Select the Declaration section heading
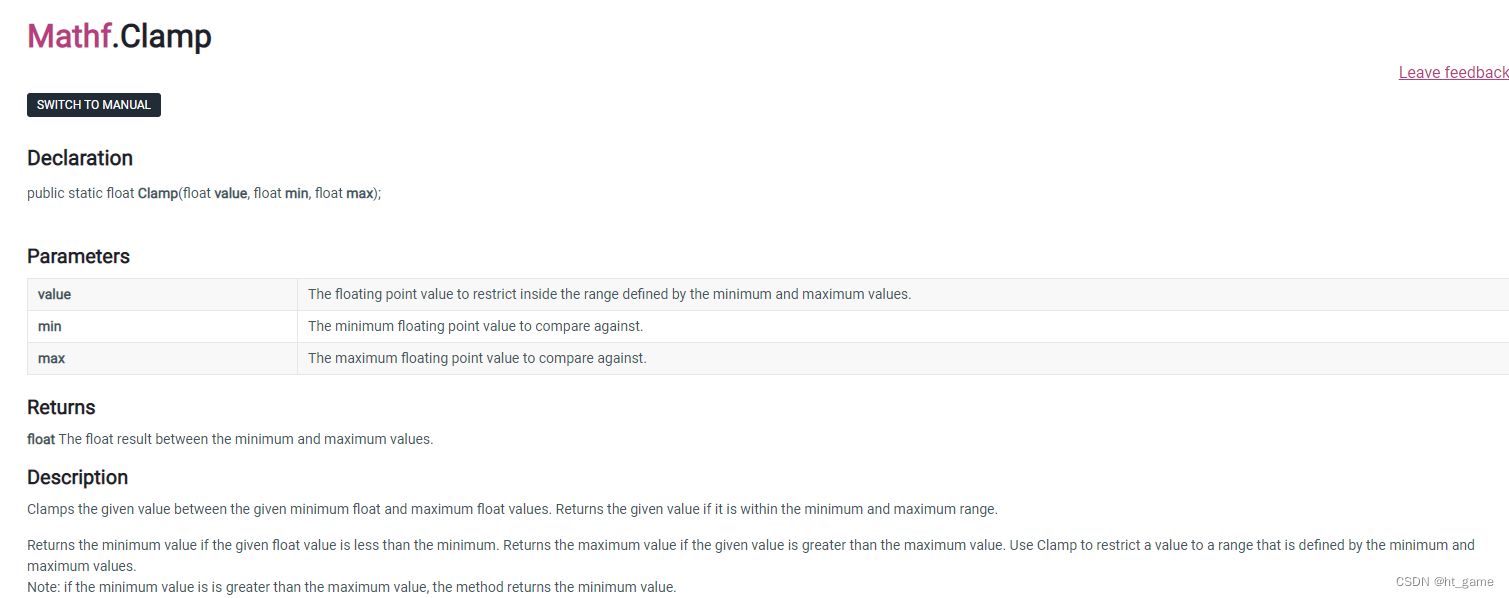 pos(80,158)
